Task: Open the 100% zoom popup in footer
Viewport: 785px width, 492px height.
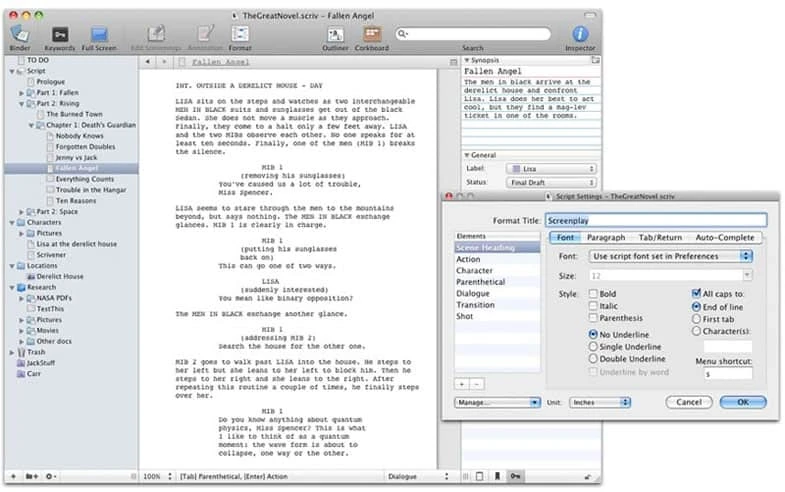Action: [157, 476]
